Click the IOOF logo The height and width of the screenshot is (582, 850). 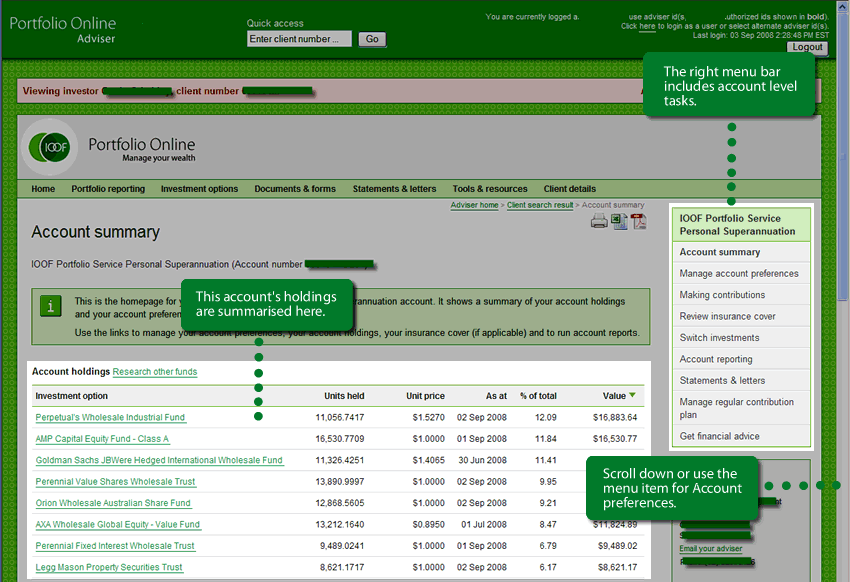pos(50,147)
